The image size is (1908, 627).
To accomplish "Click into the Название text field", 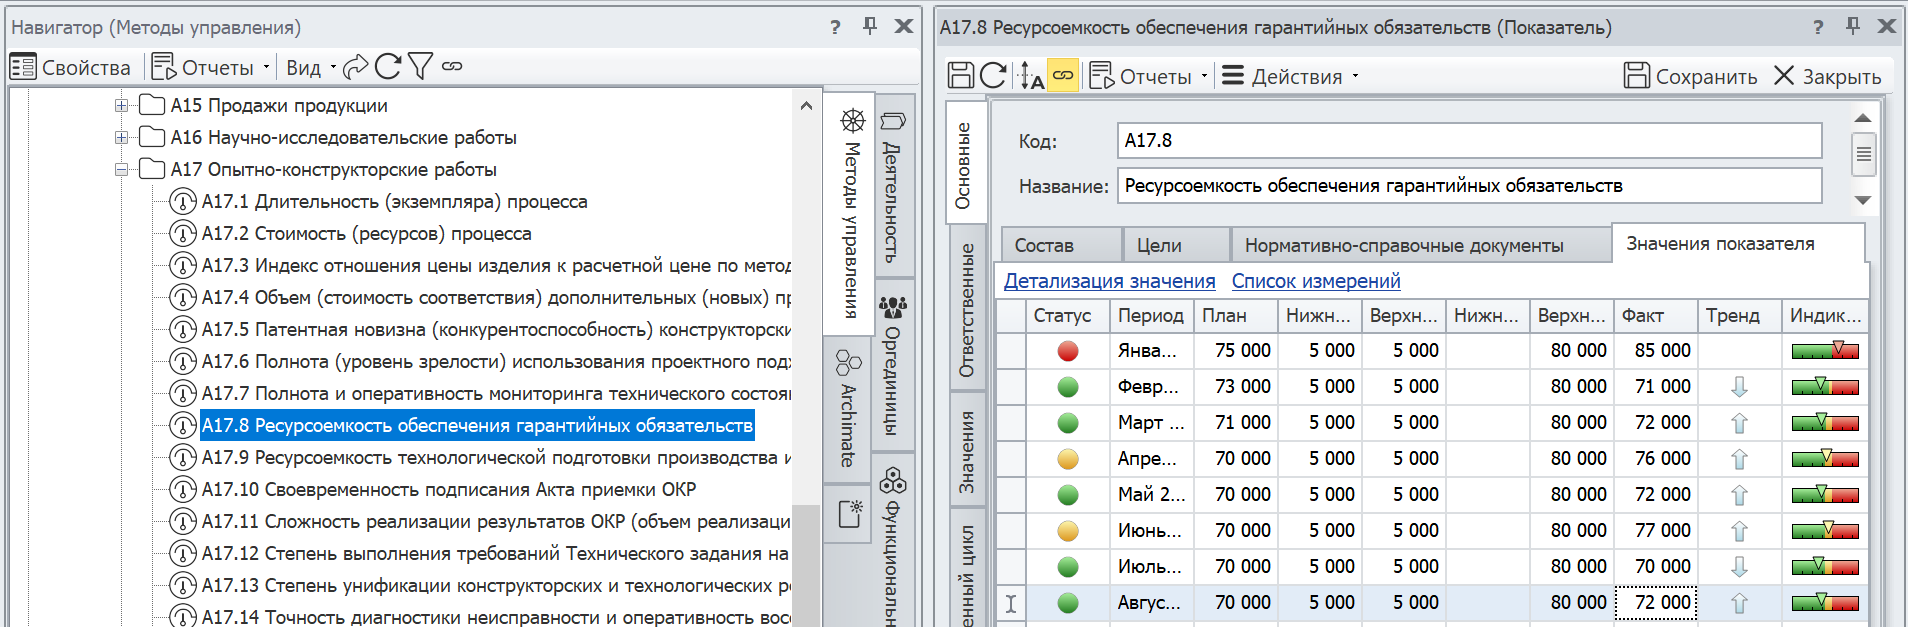I will 1468,186.
